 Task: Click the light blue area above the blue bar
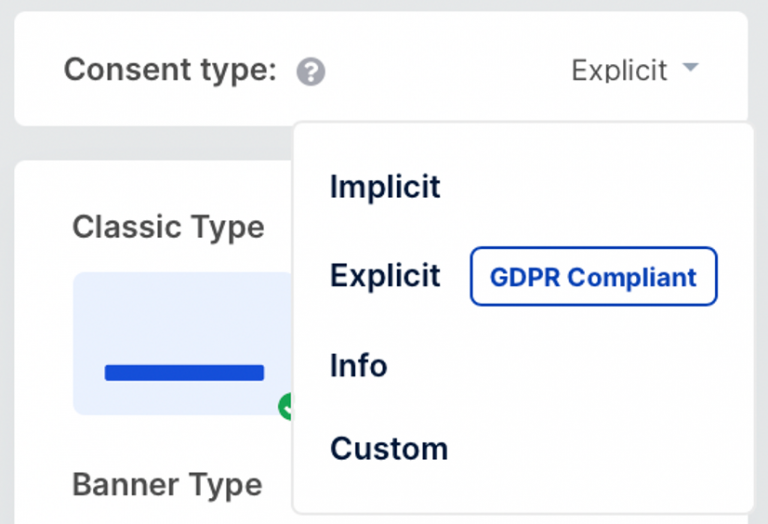[x=183, y=313]
